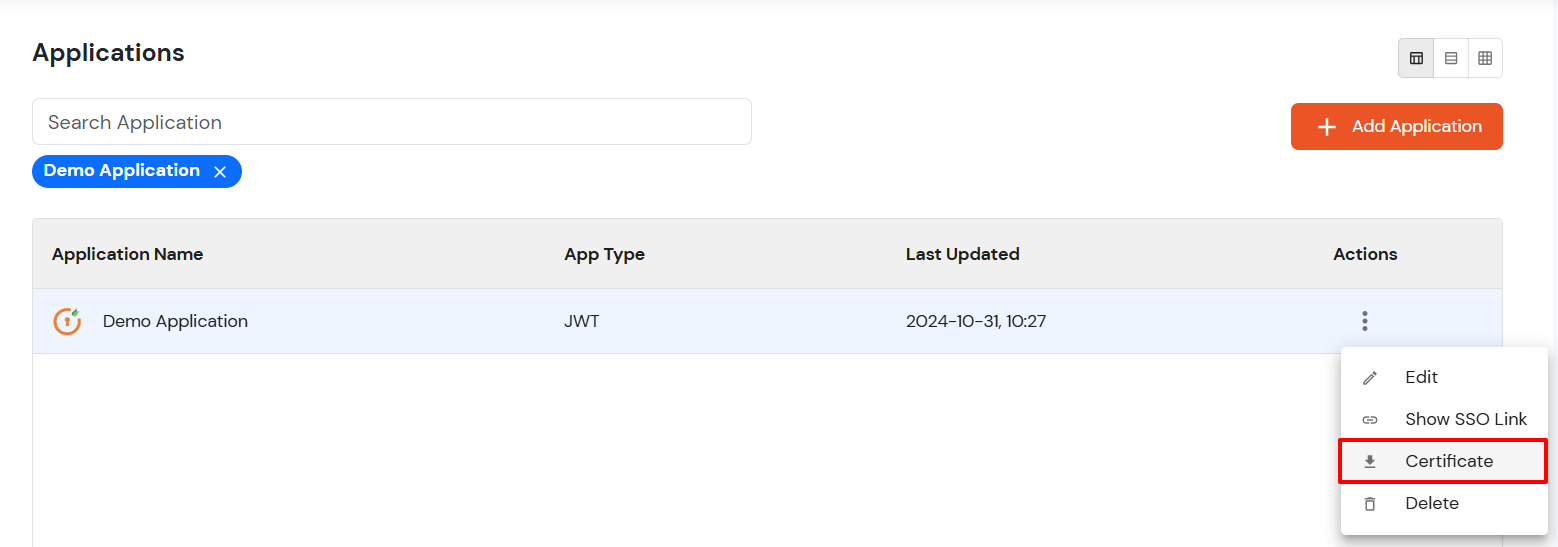
Task: Select the Certificate menu option
Action: [1449, 461]
